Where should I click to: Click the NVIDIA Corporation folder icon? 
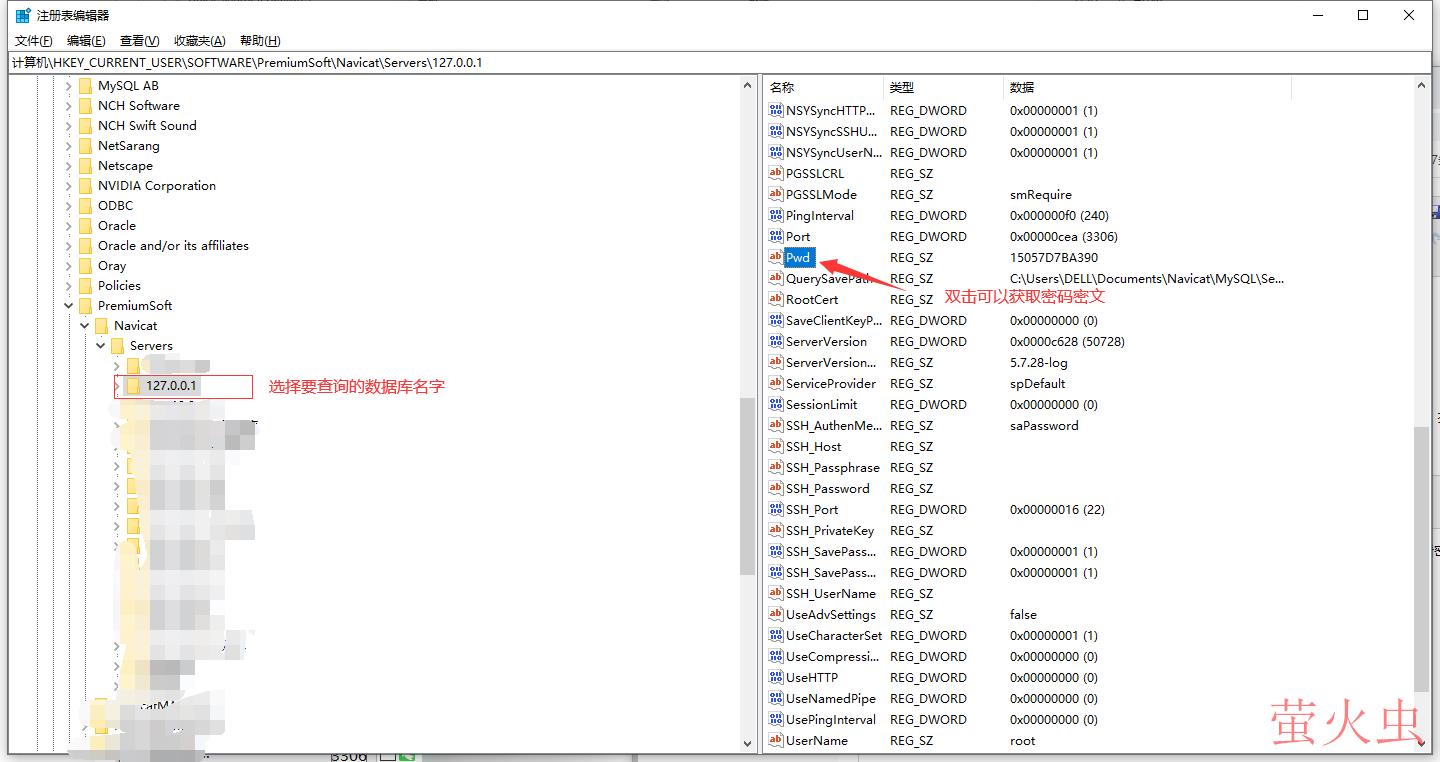click(x=85, y=186)
